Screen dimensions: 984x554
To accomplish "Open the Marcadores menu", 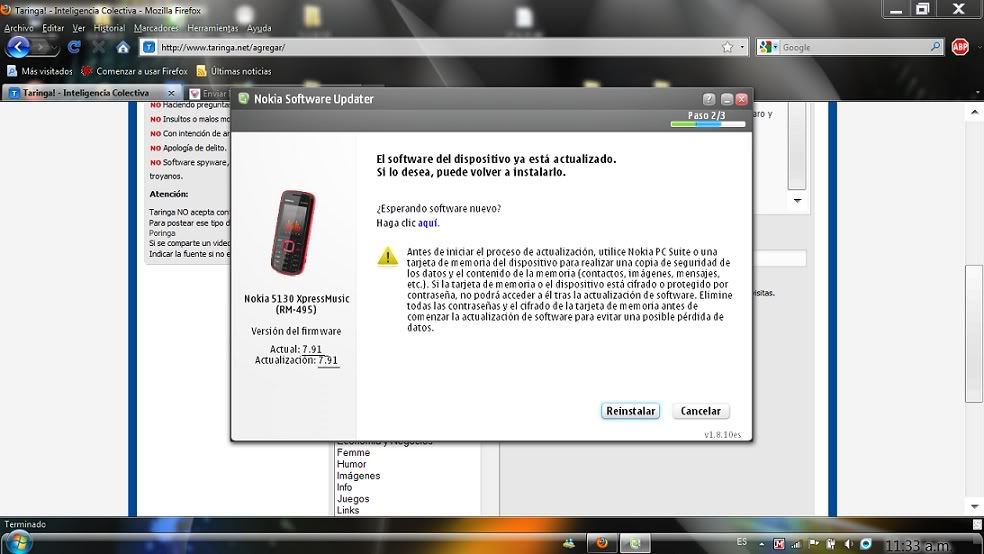I will click(156, 28).
